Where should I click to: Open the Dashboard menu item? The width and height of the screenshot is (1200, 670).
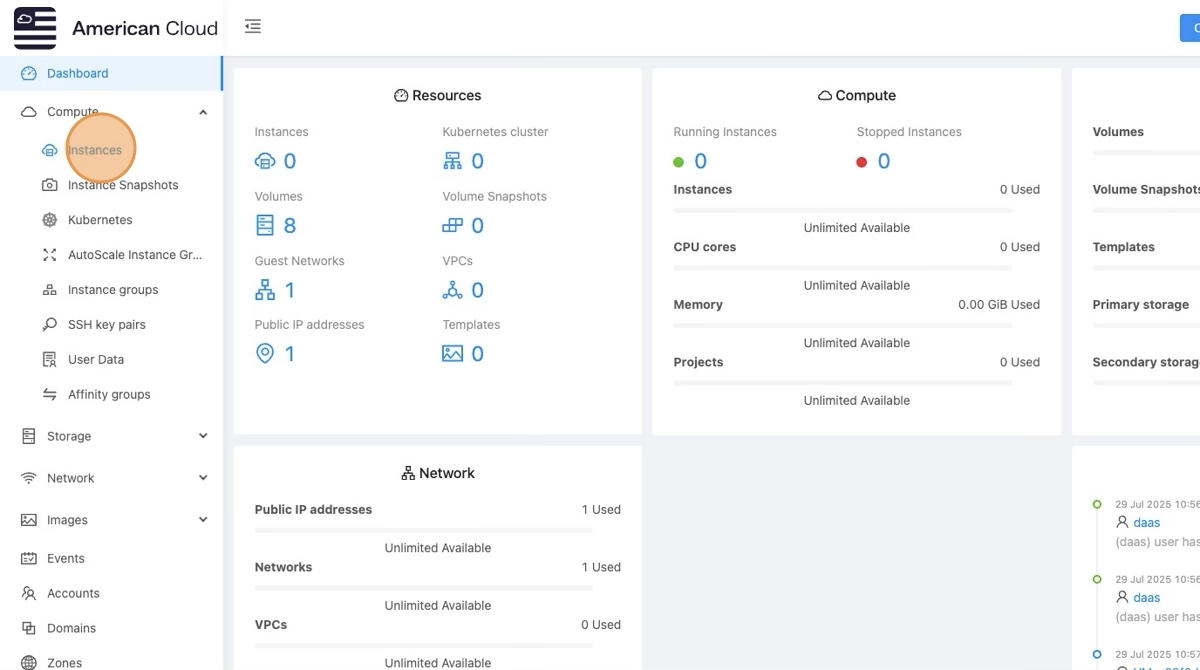click(x=77, y=73)
